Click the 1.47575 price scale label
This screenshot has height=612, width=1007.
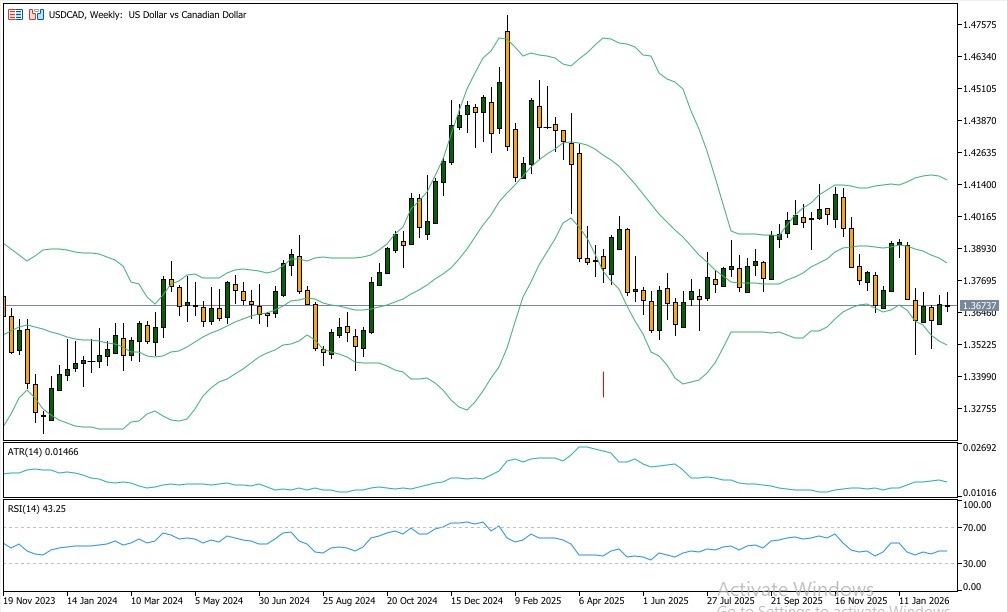(x=980, y=24)
